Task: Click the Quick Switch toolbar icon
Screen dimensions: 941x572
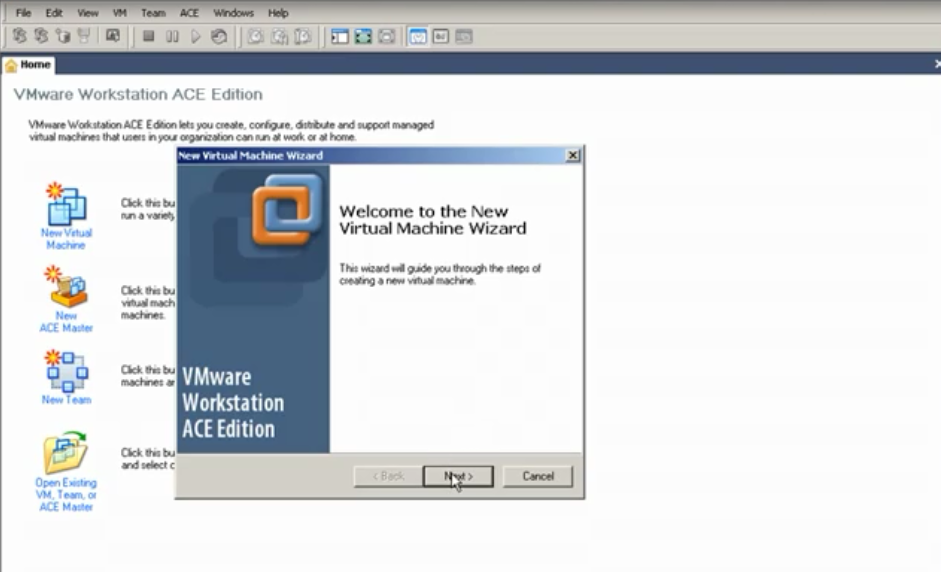Action: pos(386,37)
